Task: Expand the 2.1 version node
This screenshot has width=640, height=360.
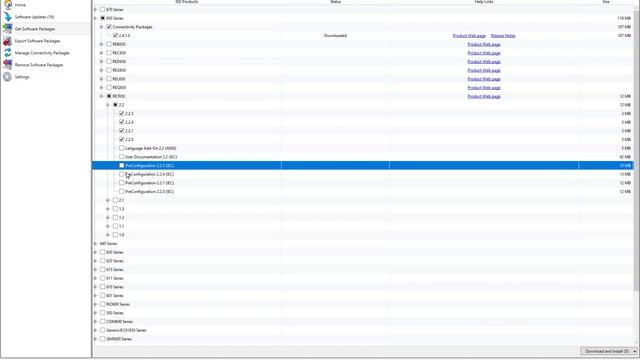Action: [108, 200]
